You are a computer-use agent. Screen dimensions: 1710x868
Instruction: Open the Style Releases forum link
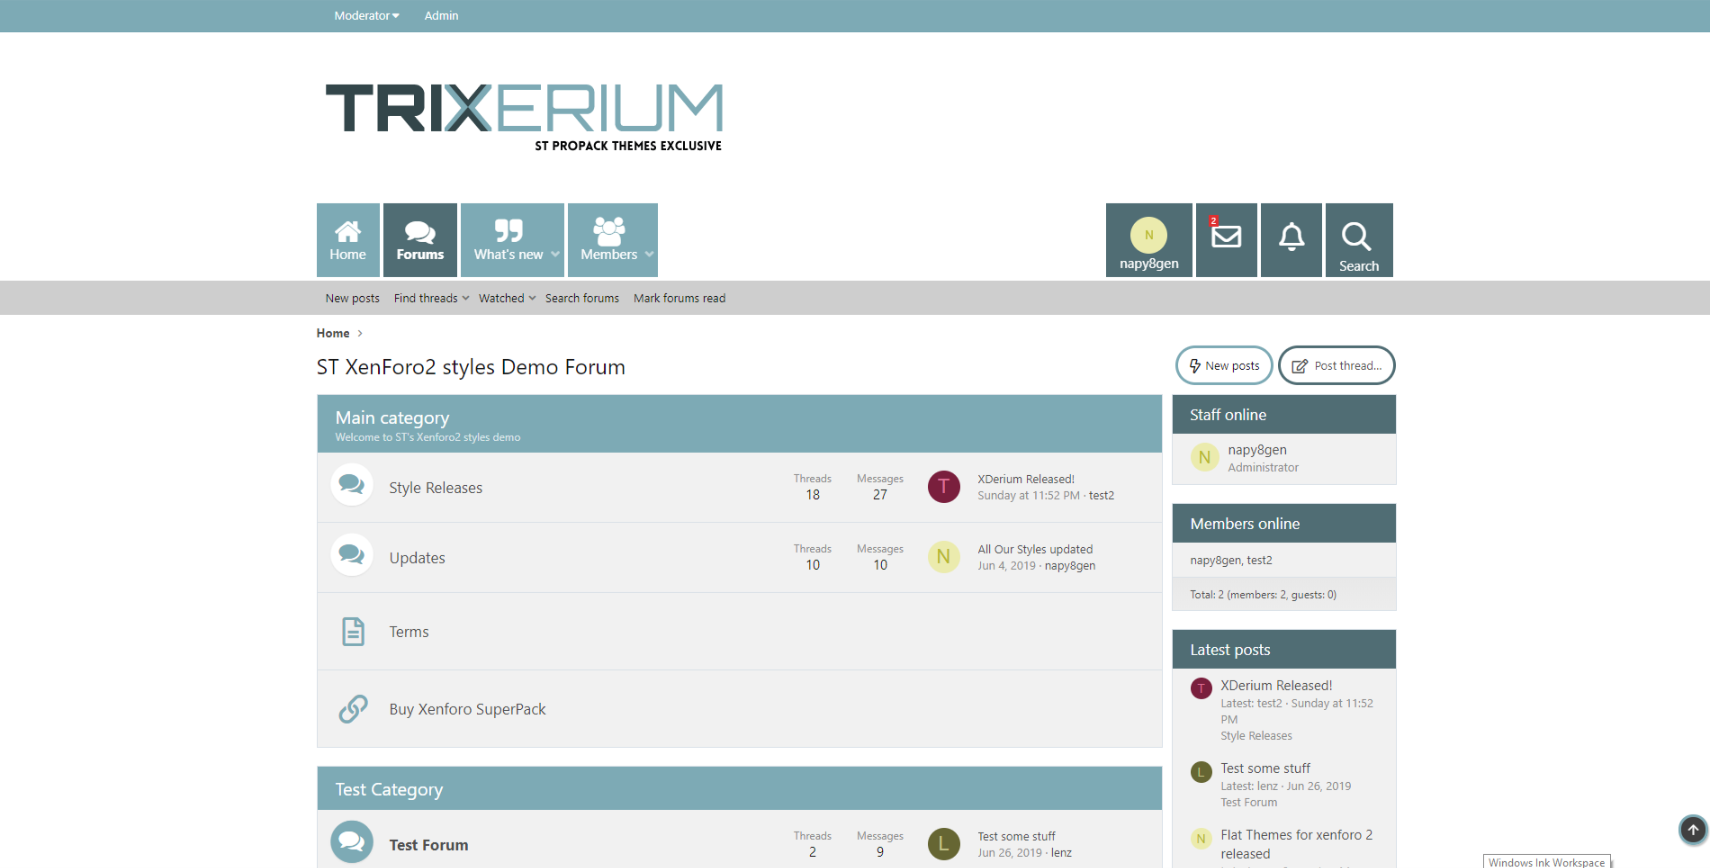click(436, 488)
